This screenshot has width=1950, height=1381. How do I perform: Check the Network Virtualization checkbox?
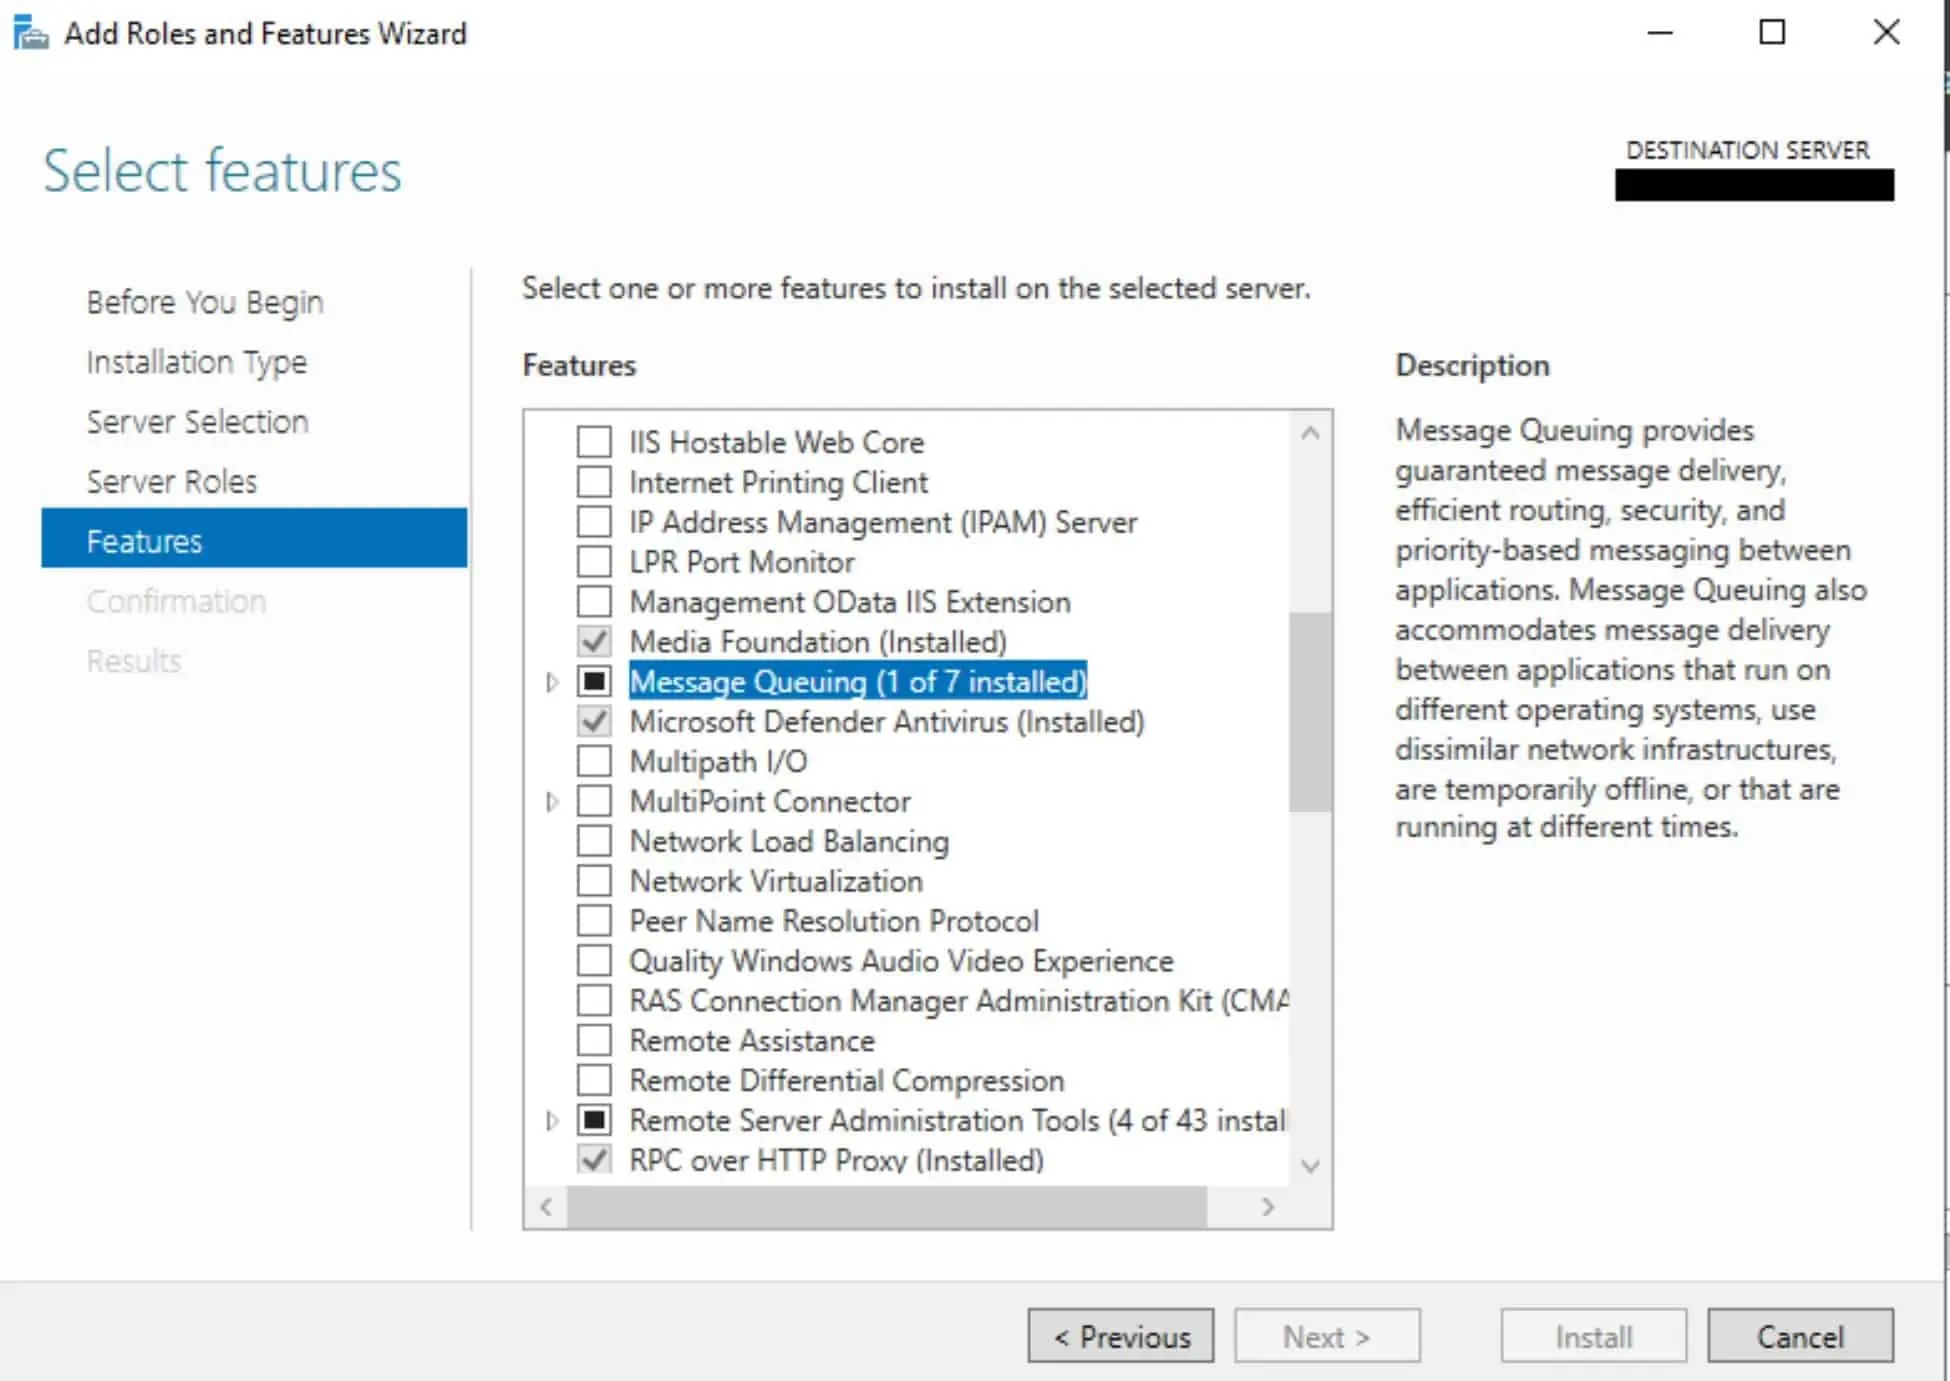pos(594,881)
